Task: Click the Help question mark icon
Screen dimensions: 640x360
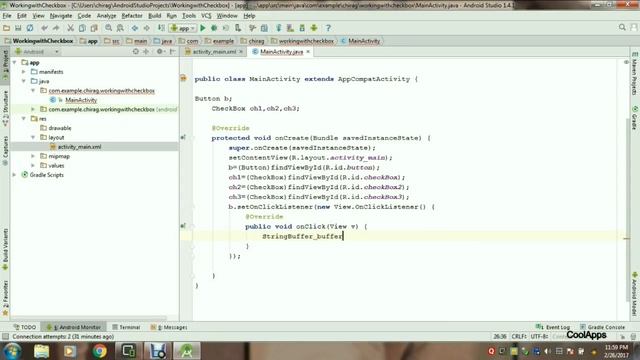Action: point(328,28)
